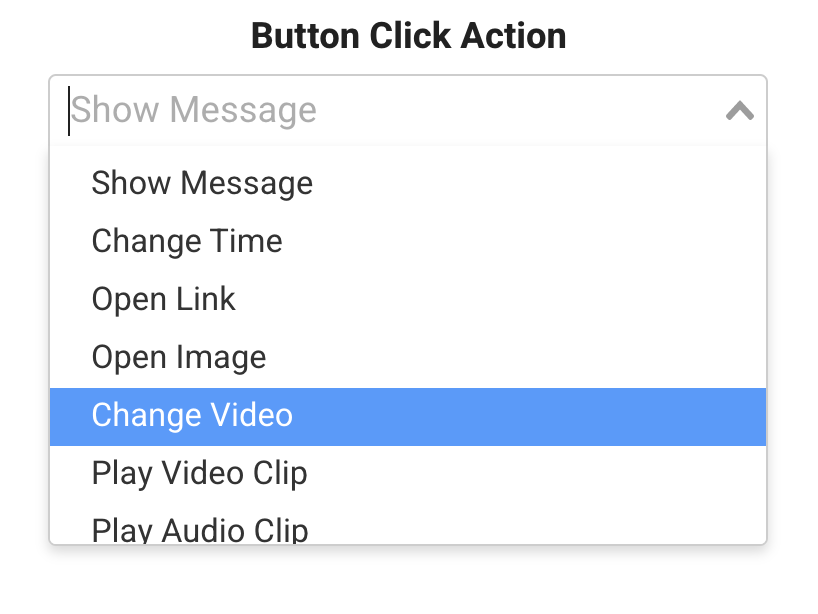Choose the Play Video Clip action

coord(199,473)
